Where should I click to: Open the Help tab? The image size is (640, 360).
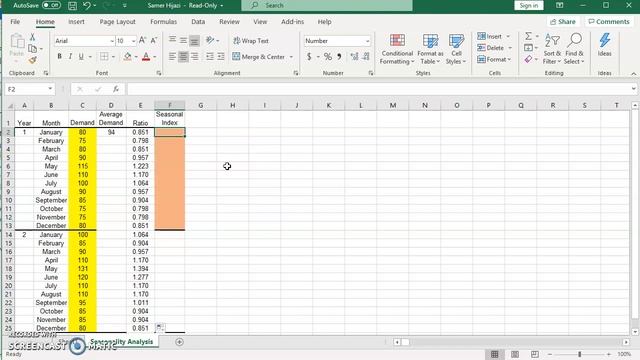[324, 22]
